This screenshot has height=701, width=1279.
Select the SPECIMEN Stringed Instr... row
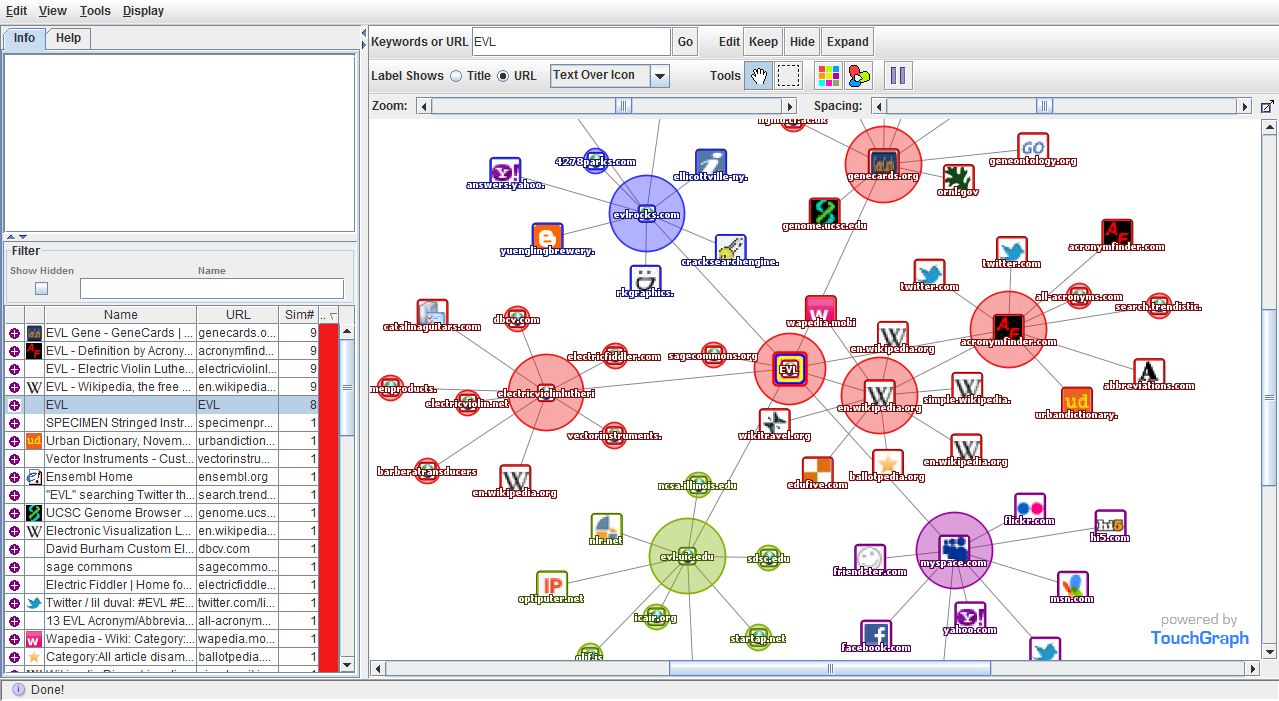click(162, 423)
